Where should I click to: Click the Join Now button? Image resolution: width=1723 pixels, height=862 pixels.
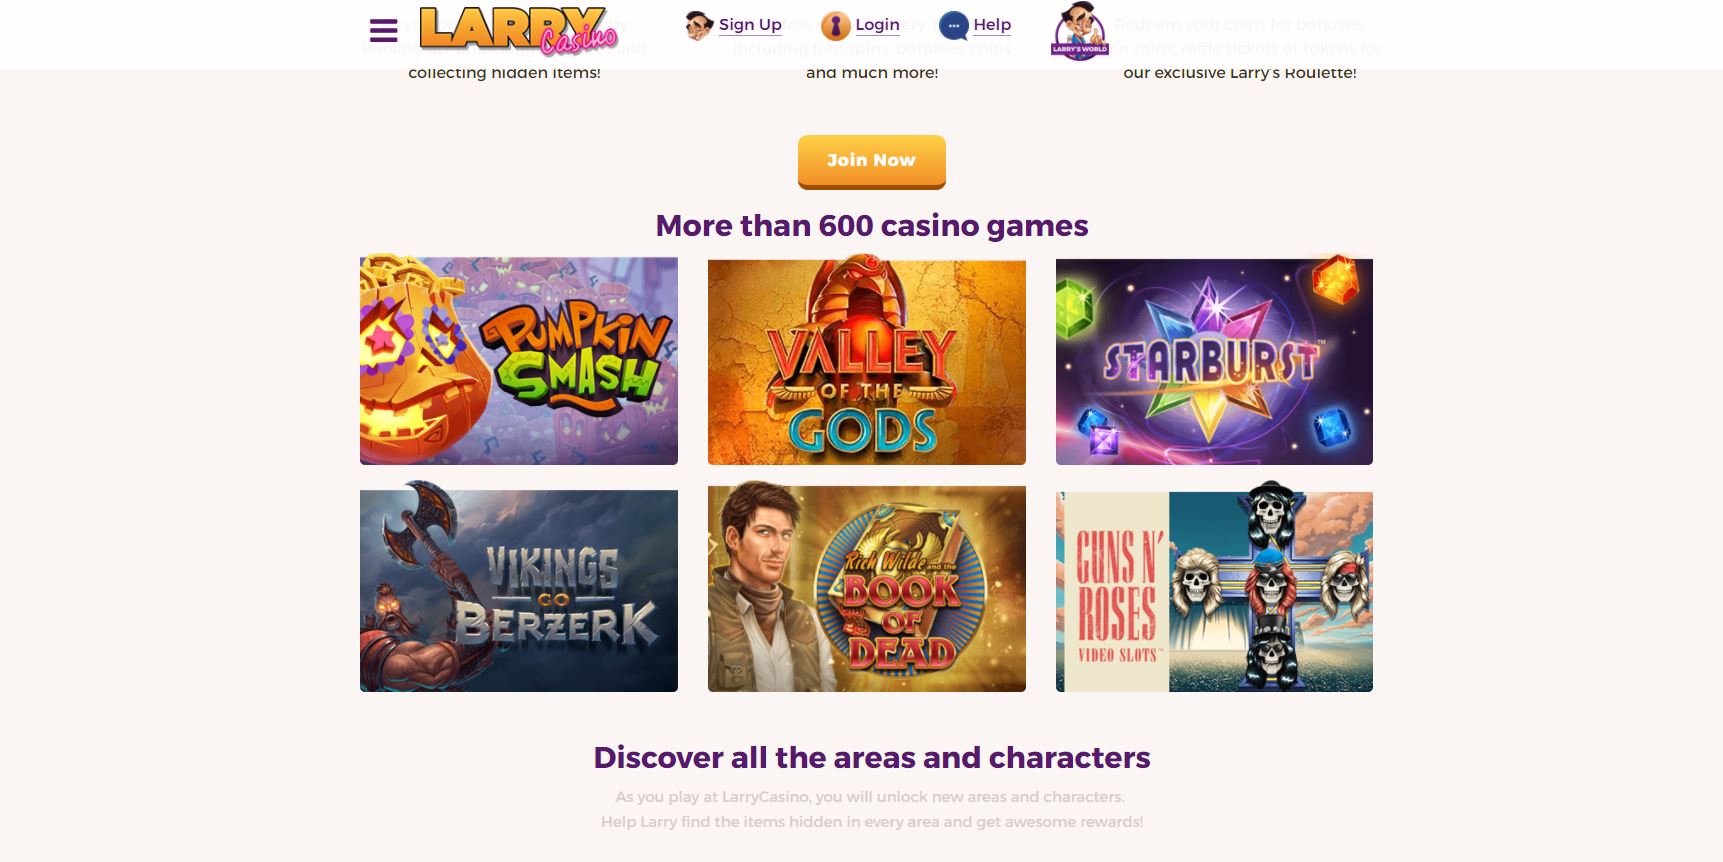(871, 161)
